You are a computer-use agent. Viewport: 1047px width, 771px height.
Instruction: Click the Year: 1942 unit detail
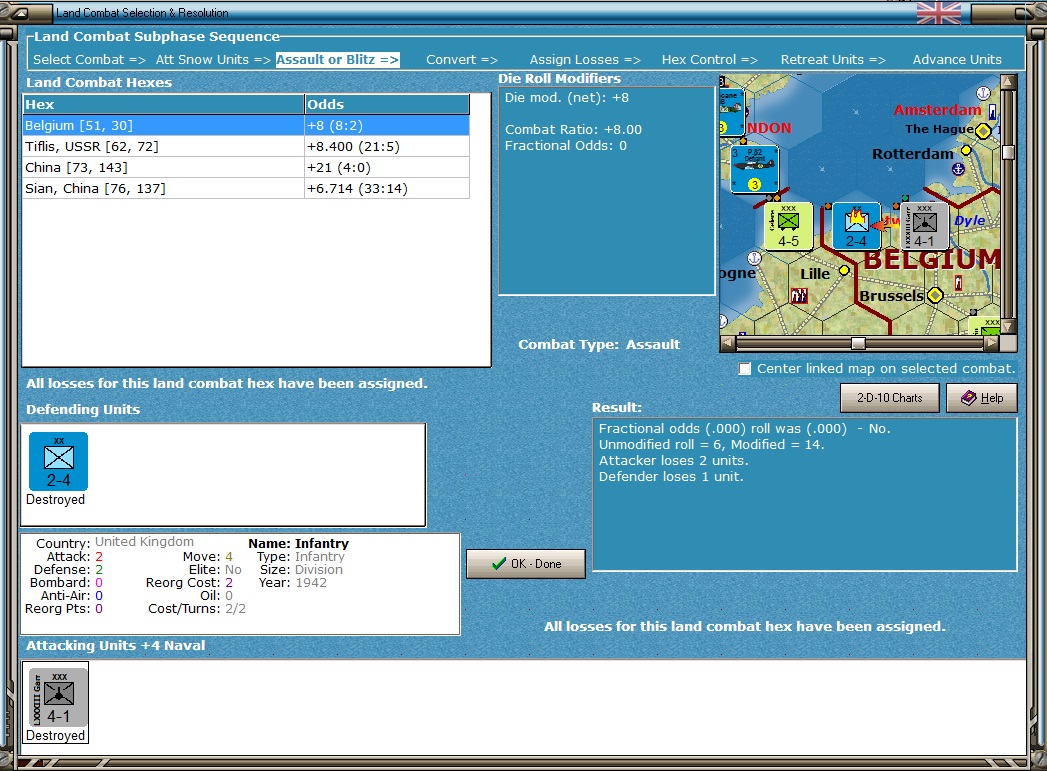click(x=292, y=583)
